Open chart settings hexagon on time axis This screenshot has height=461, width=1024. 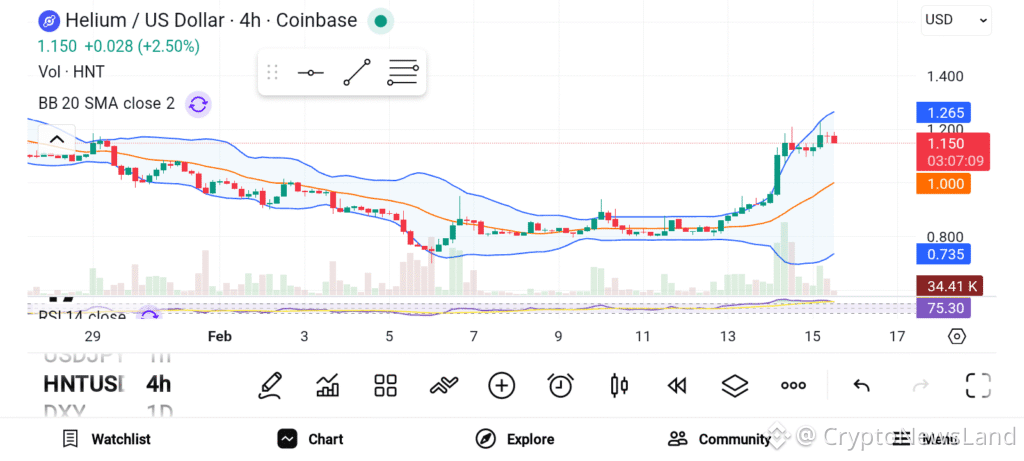pyautogui.click(x=957, y=336)
